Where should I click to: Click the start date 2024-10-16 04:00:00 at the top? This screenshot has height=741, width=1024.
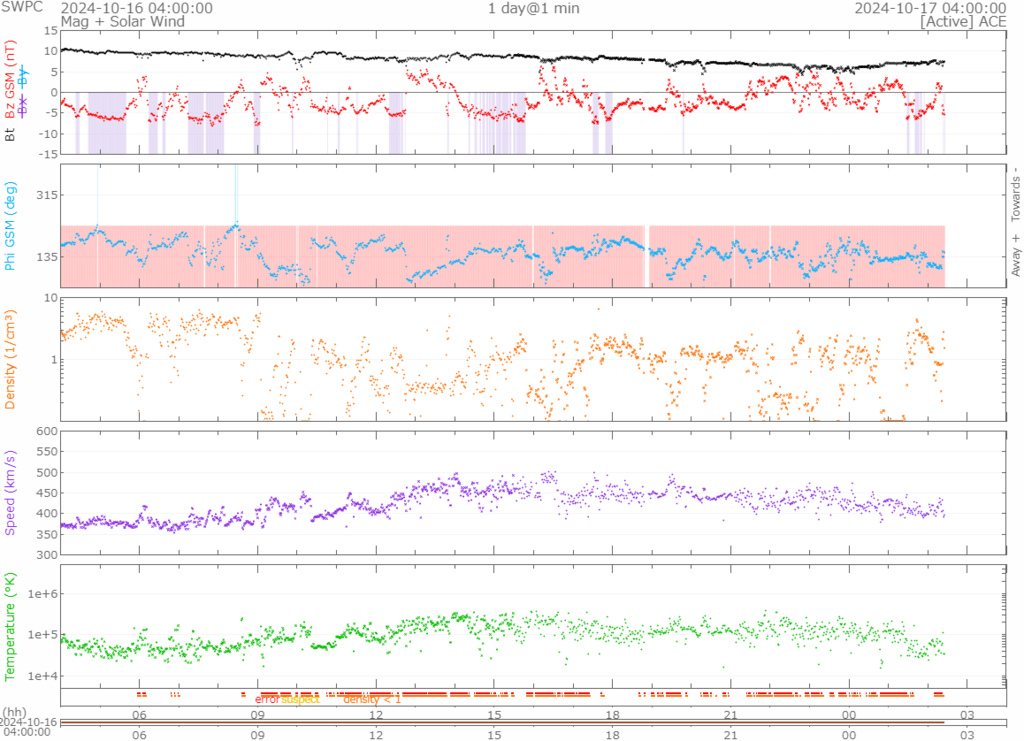(137, 8)
